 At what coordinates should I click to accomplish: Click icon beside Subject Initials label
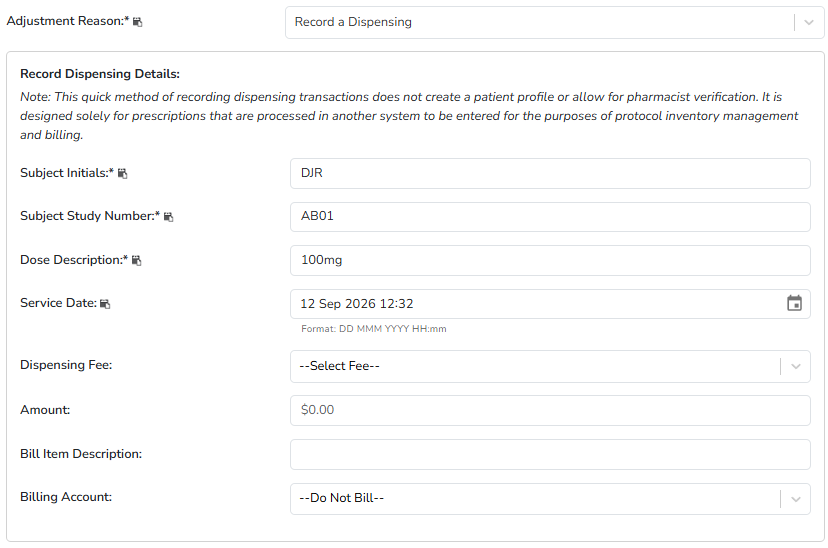[x=123, y=173]
